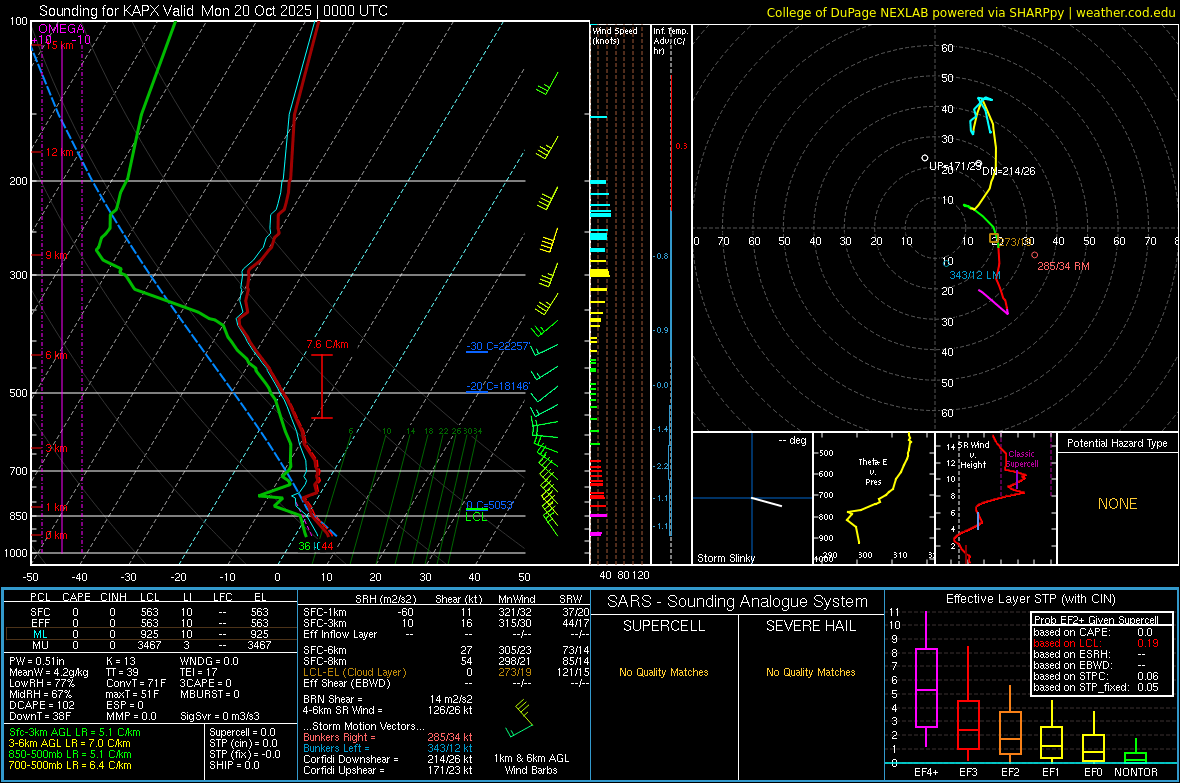Click the 'Potential Hazard Type' header
This screenshot has height=783, width=1180.
coord(1117,443)
